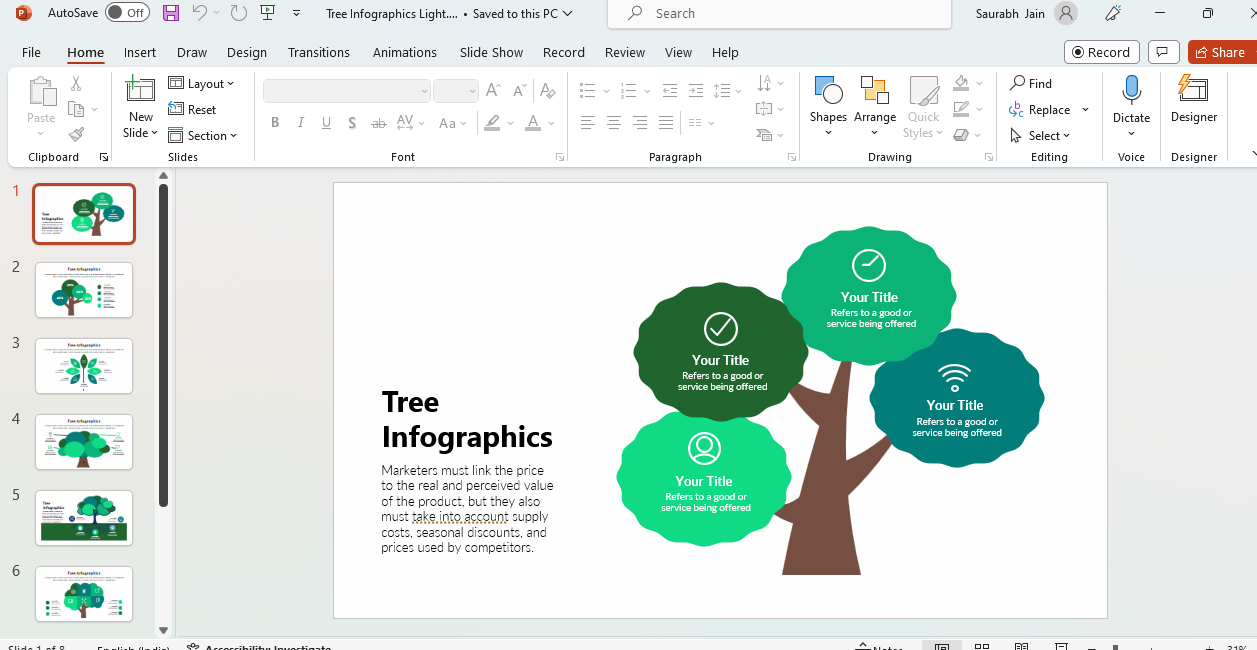Open the font size combo box

456,91
